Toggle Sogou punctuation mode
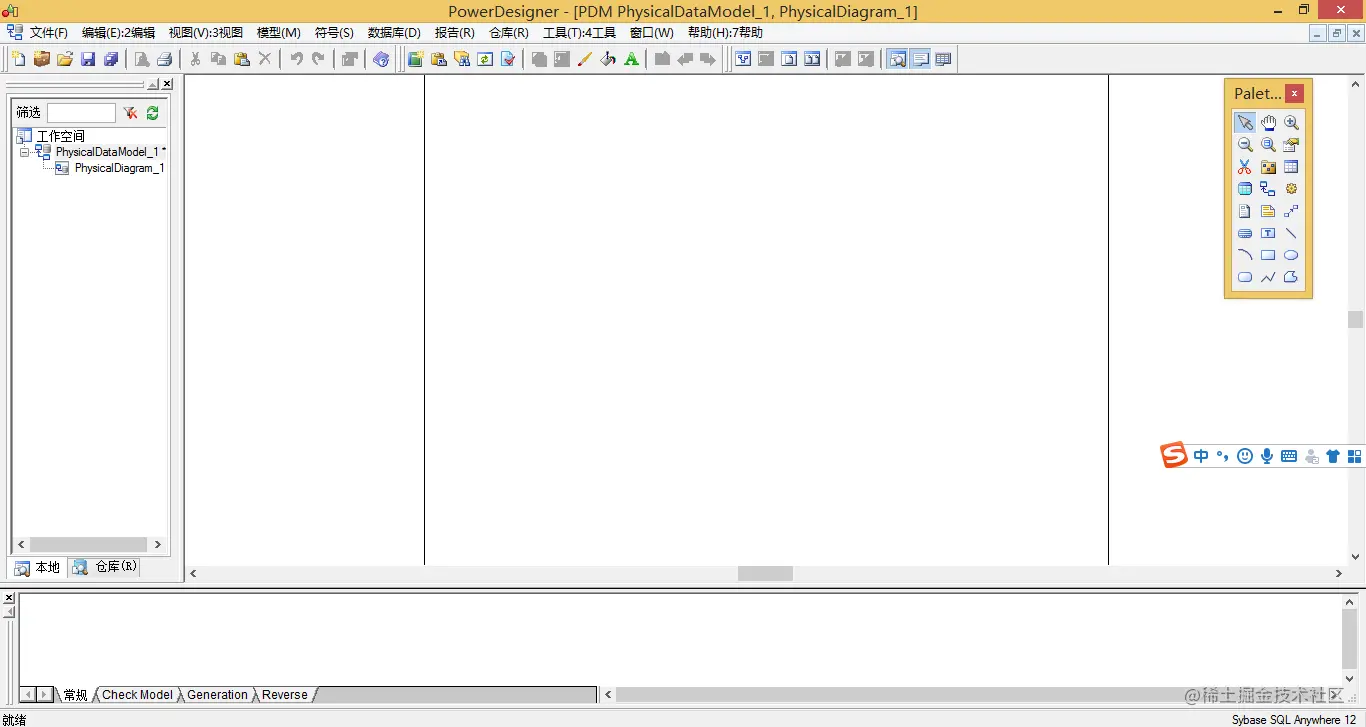The height and width of the screenshot is (727, 1366). pos(1222,456)
